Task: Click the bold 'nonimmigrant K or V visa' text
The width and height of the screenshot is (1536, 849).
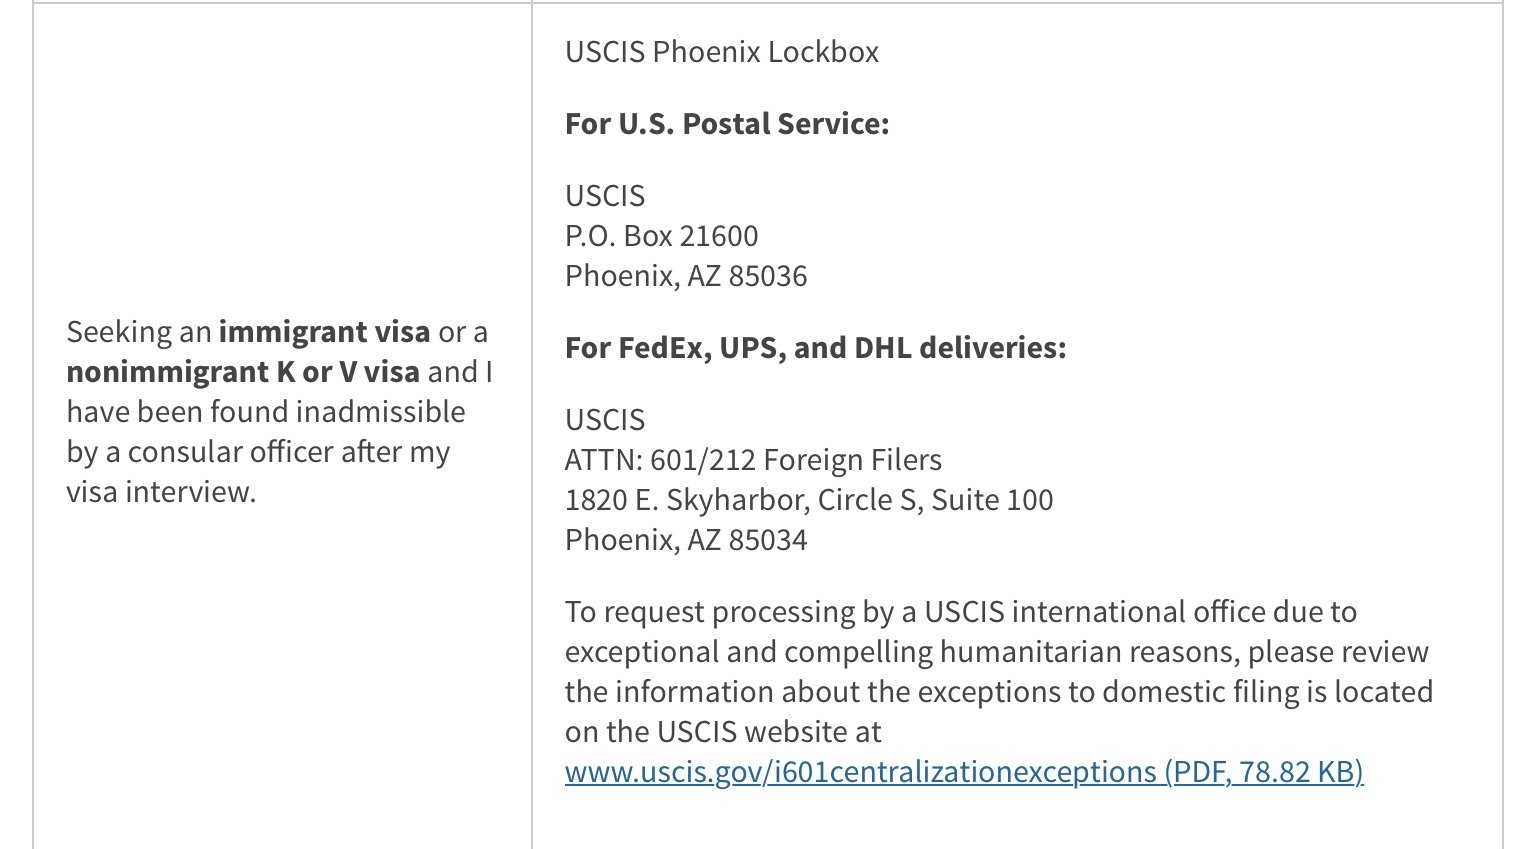Action: (243, 372)
